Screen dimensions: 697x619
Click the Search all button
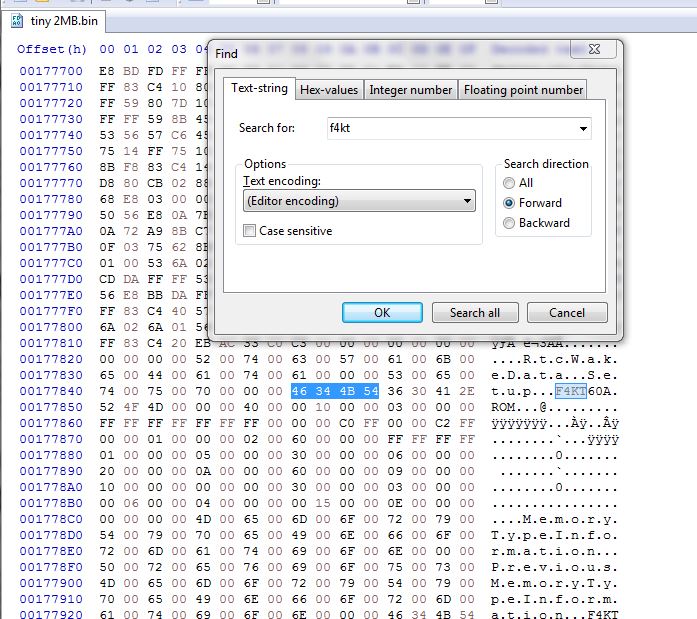(475, 313)
